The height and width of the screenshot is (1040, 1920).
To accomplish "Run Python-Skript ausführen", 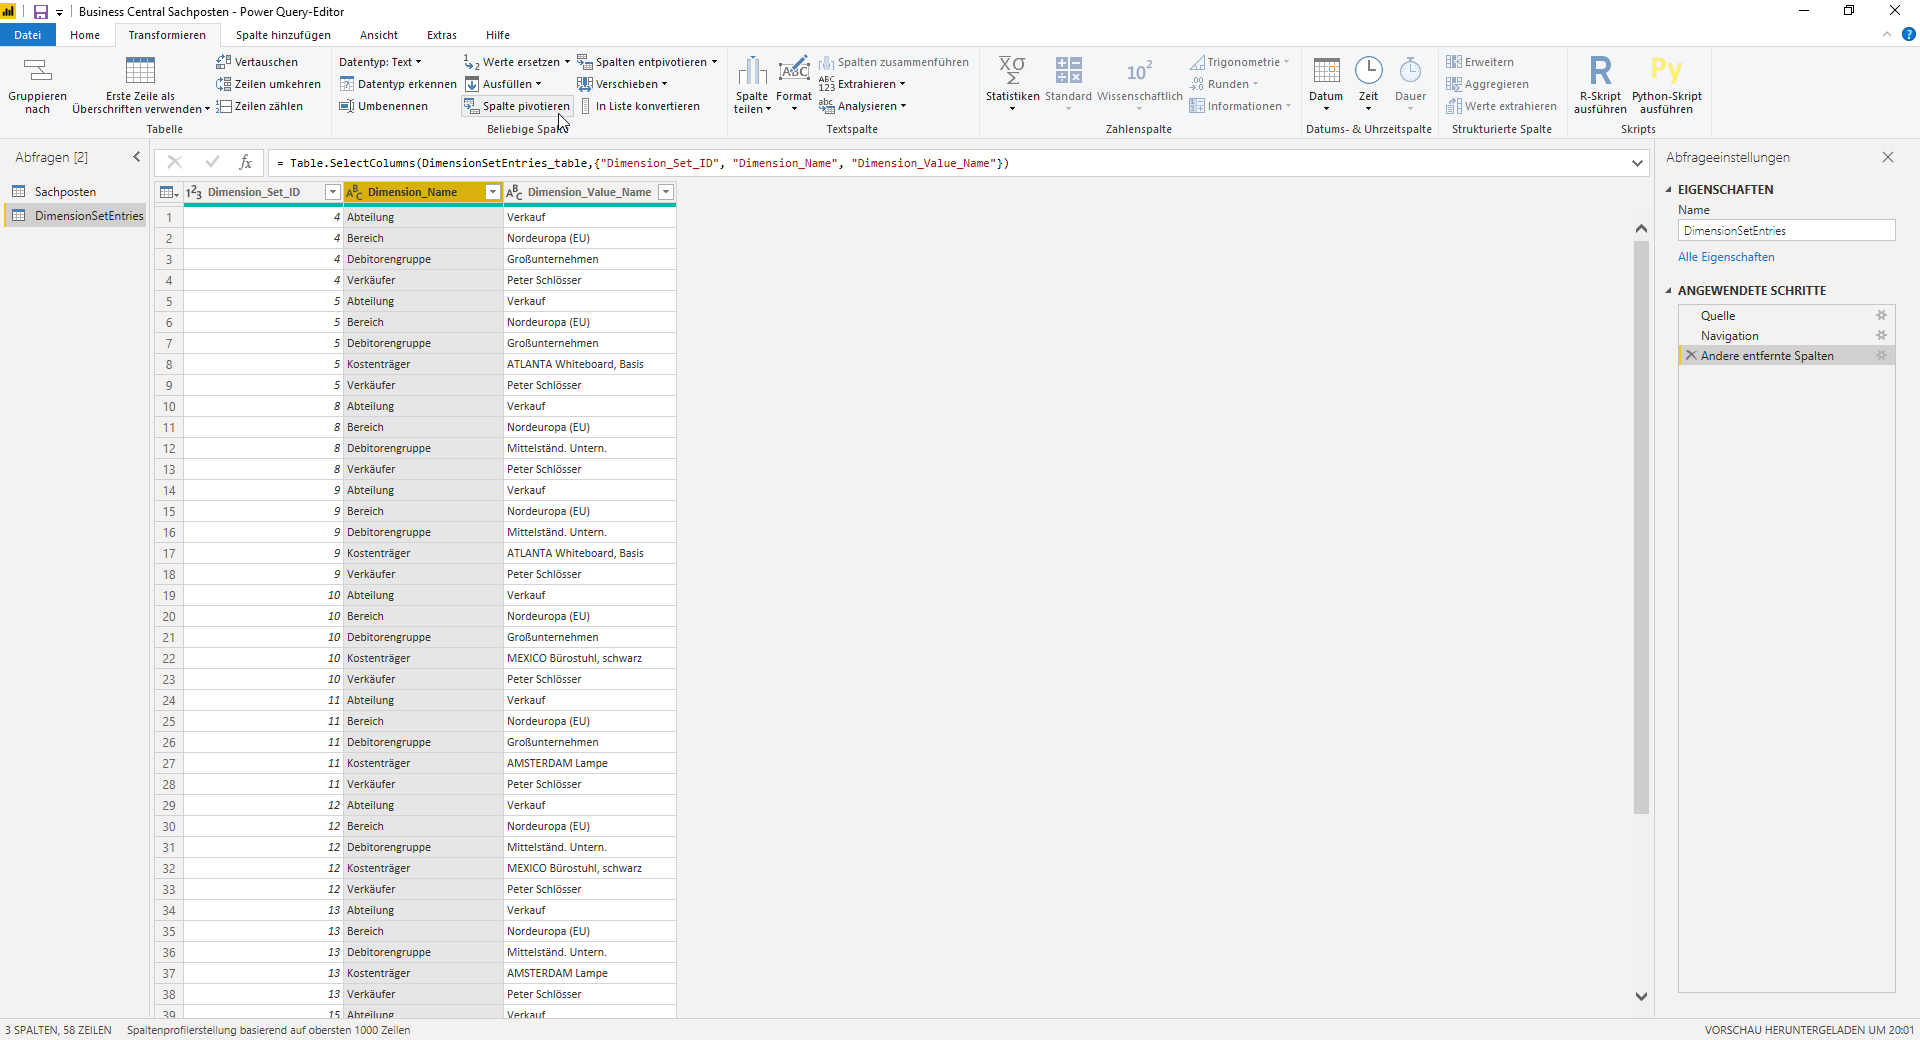I will 1666,85.
